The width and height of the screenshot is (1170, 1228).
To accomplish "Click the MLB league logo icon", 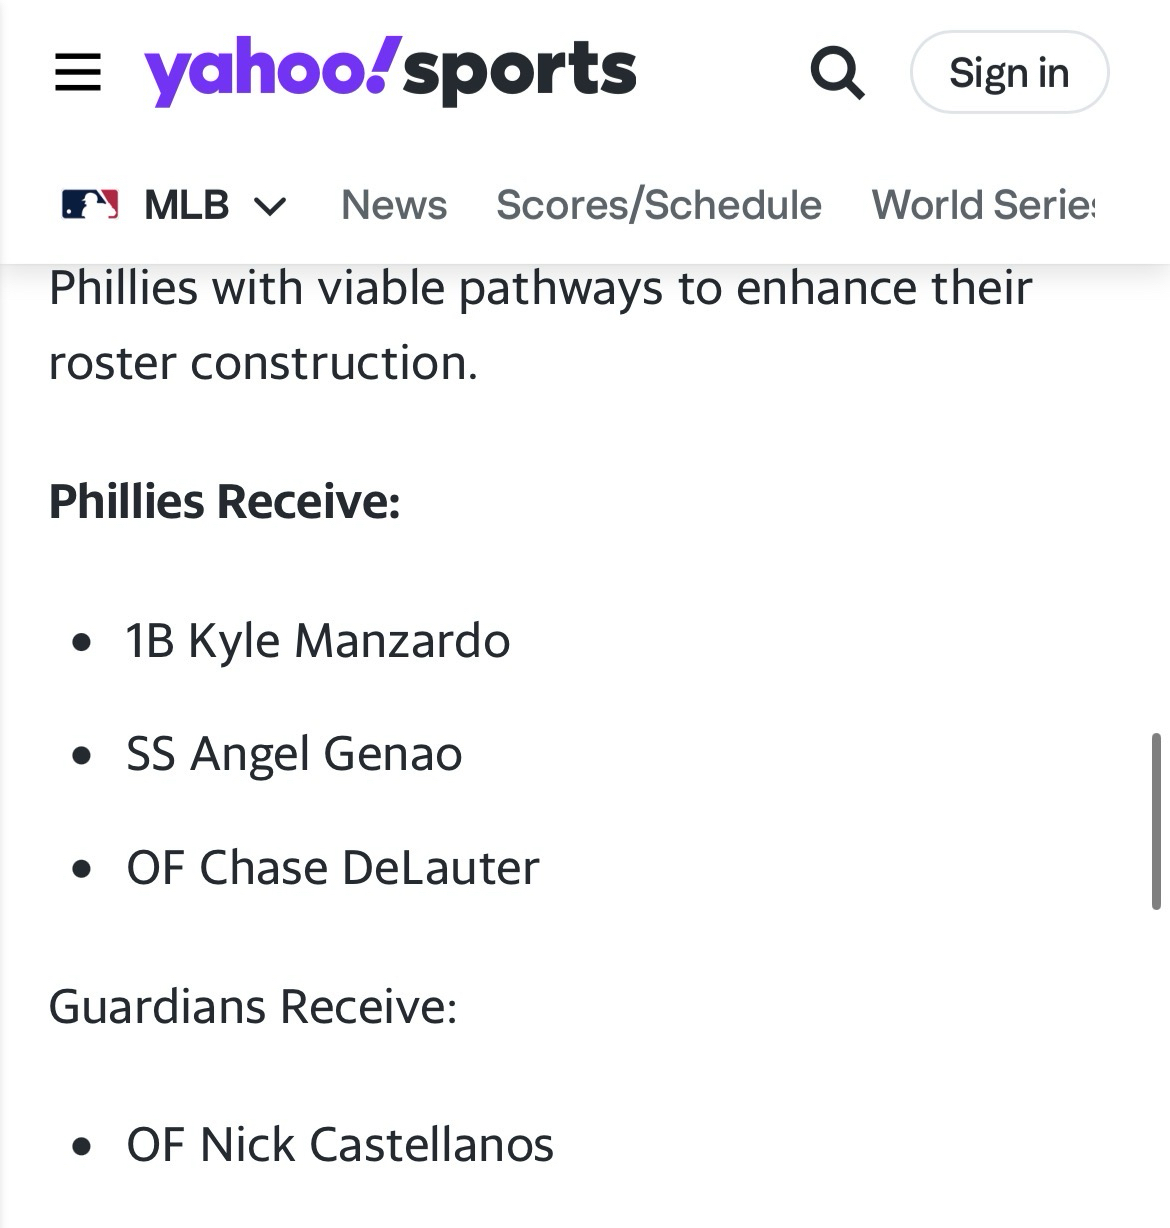I will coord(90,205).
